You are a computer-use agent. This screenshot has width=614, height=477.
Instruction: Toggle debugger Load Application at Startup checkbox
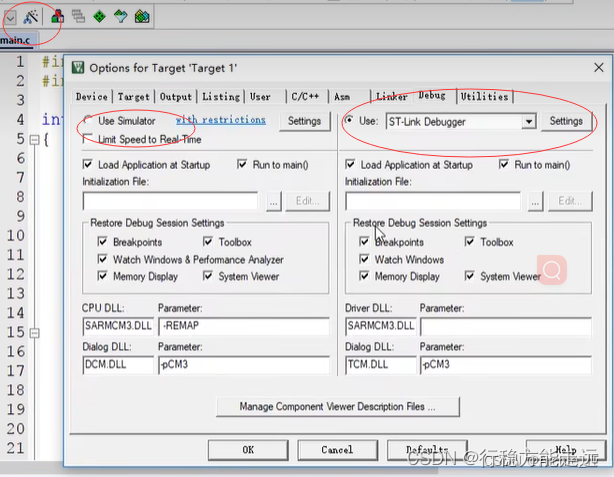pyautogui.click(x=350, y=164)
